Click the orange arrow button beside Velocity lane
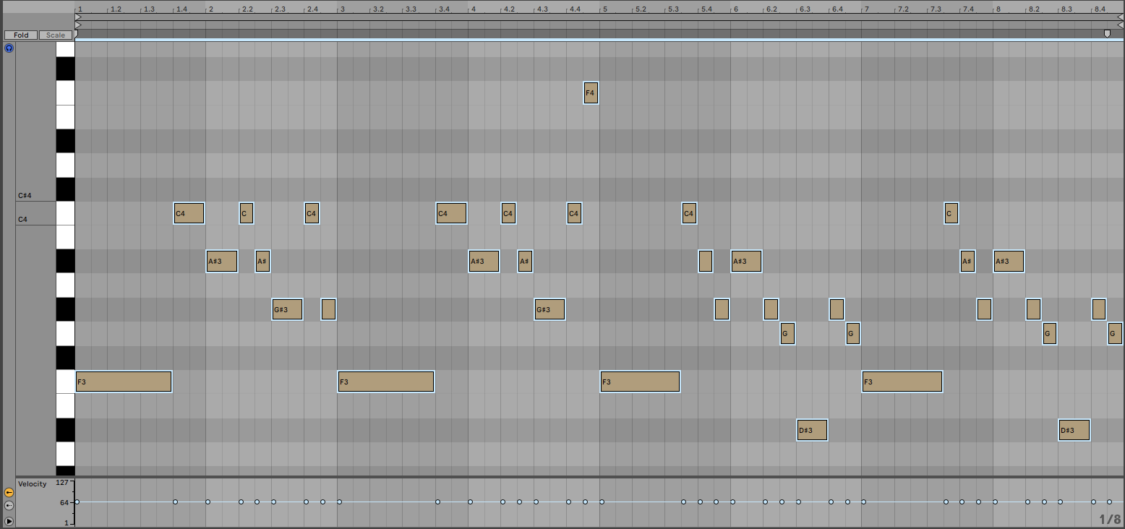Image resolution: width=1125 pixels, height=529 pixels. pyautogui.click(x=9, y=492)
